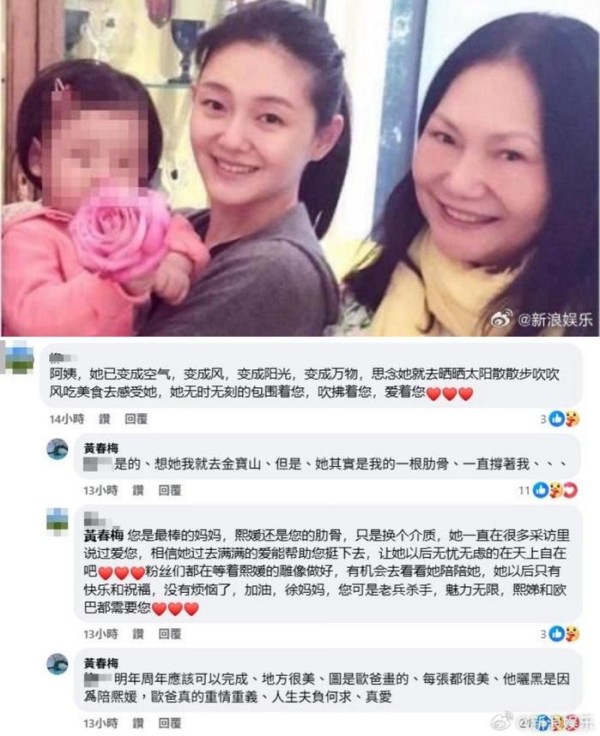Screen dimensions: 600x736
Task: Click 回覆 under the long fan reply
Action: tap(169, 634)
